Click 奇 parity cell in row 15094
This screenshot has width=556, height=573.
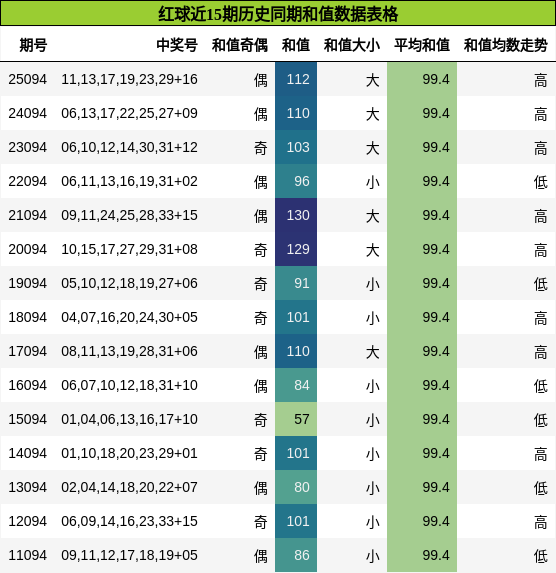pos(261,420)
